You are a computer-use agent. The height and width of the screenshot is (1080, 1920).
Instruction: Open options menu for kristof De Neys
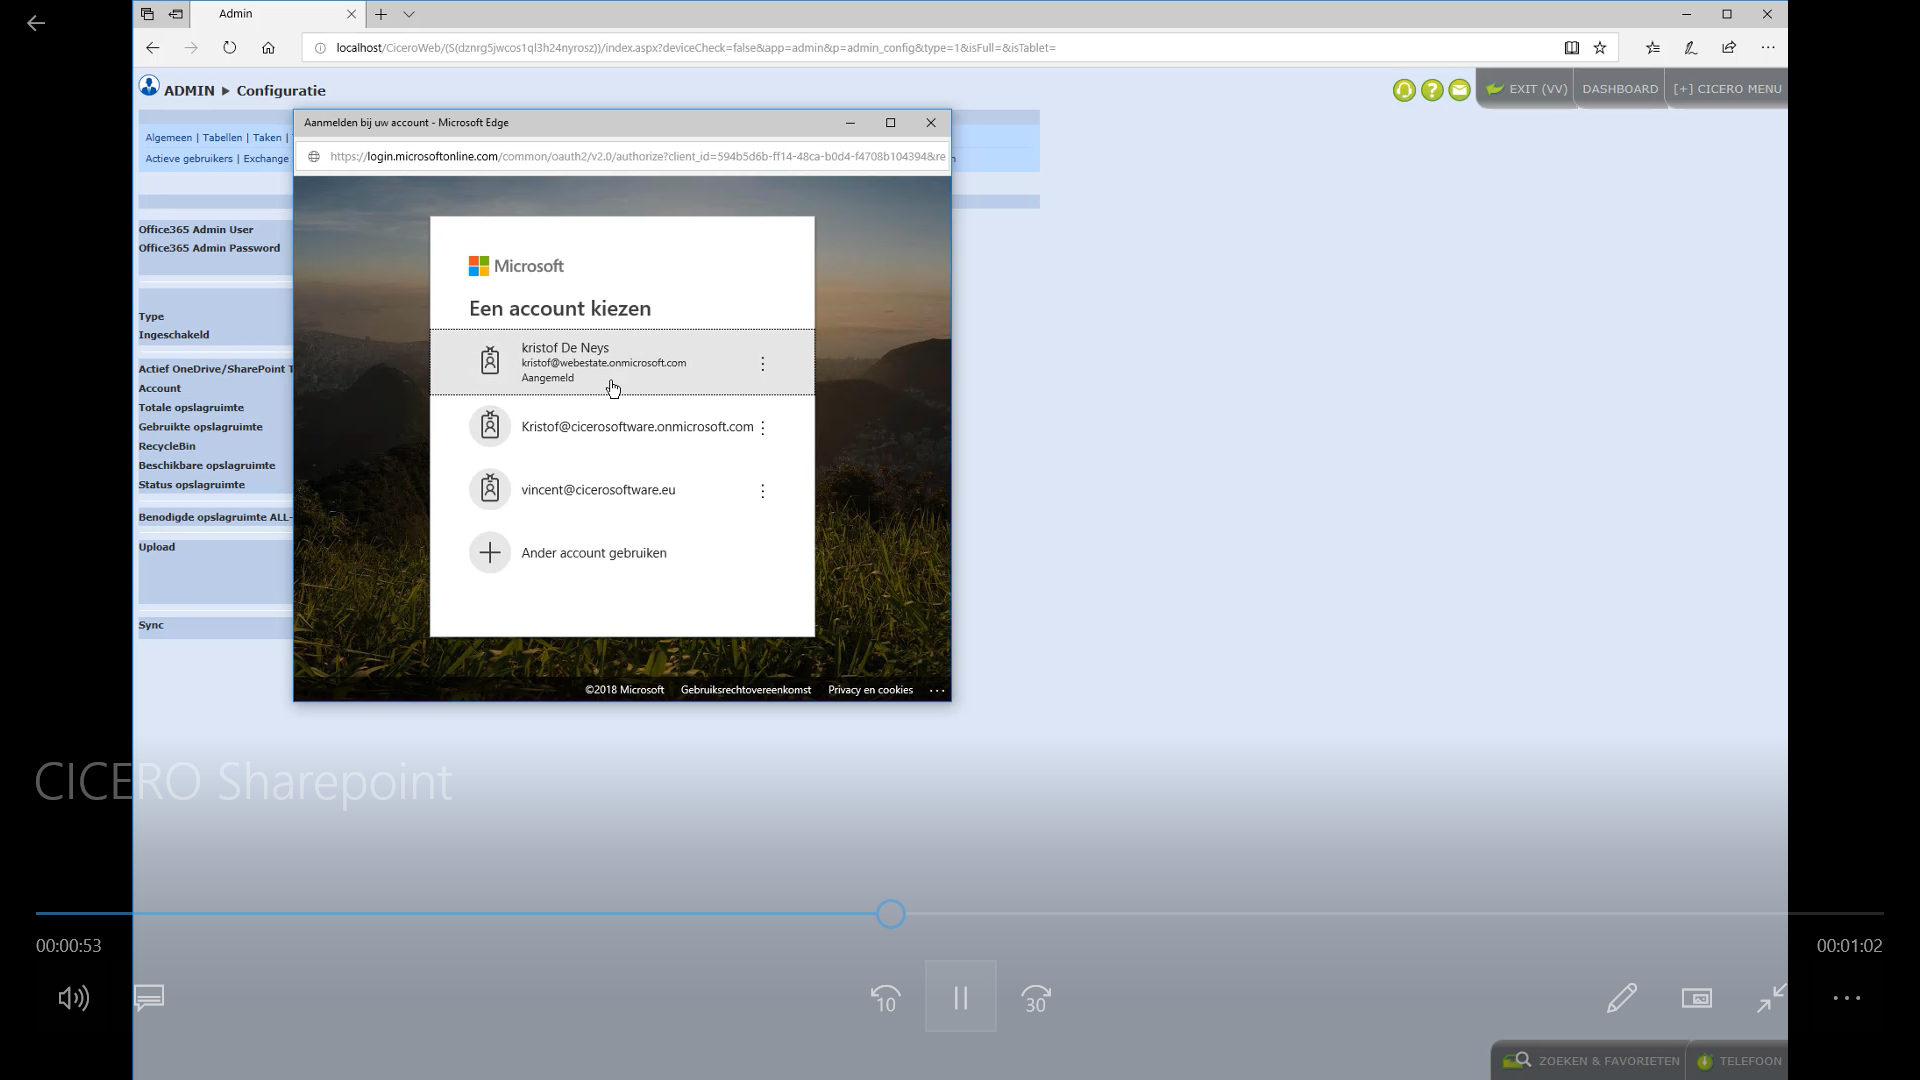[x=762, y=364]
